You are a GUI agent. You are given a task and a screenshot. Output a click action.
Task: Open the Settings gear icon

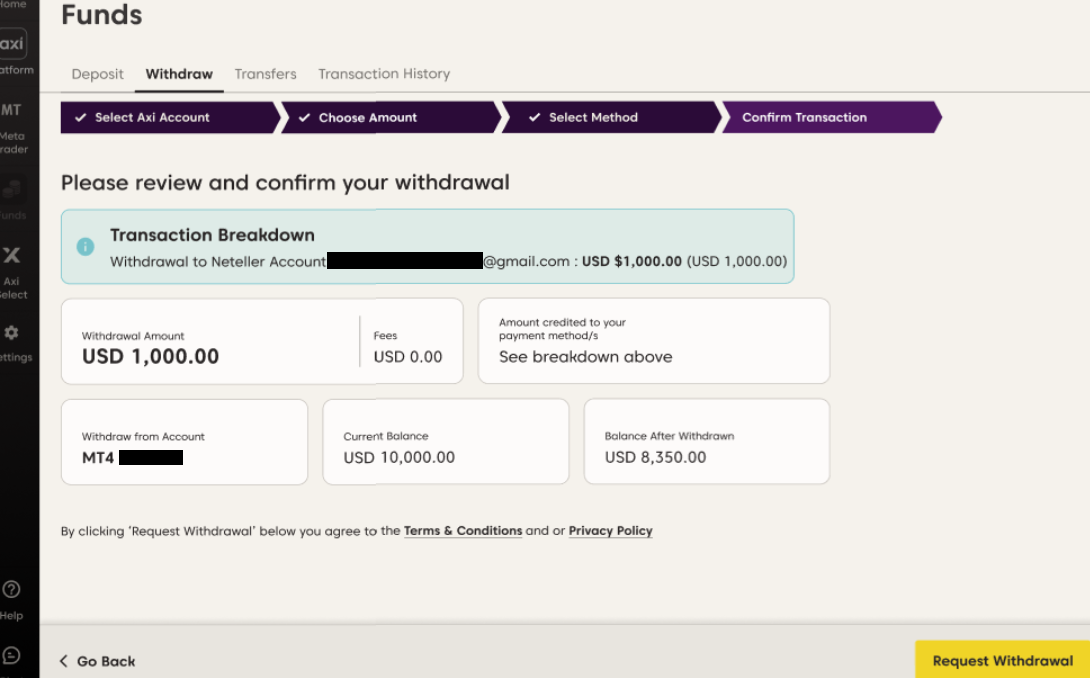pyautogui.click(x=12, y=333)
